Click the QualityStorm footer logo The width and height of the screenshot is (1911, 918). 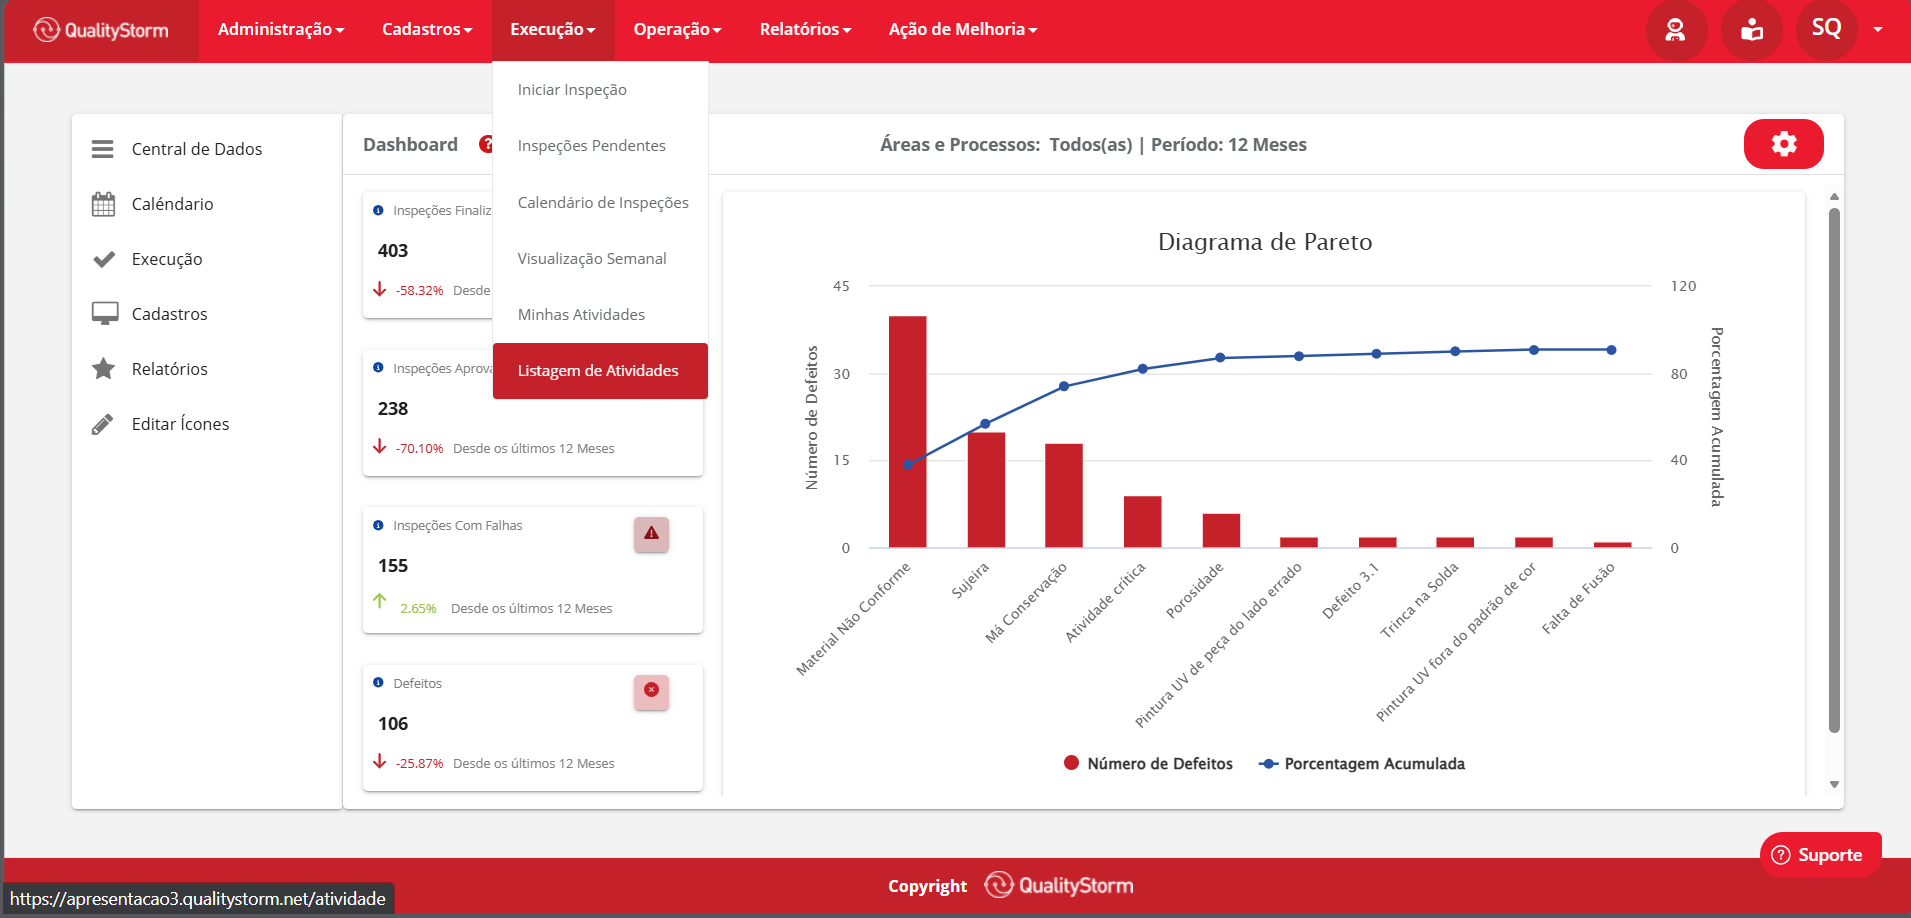pyautogui.click(x=1059, y=885)
